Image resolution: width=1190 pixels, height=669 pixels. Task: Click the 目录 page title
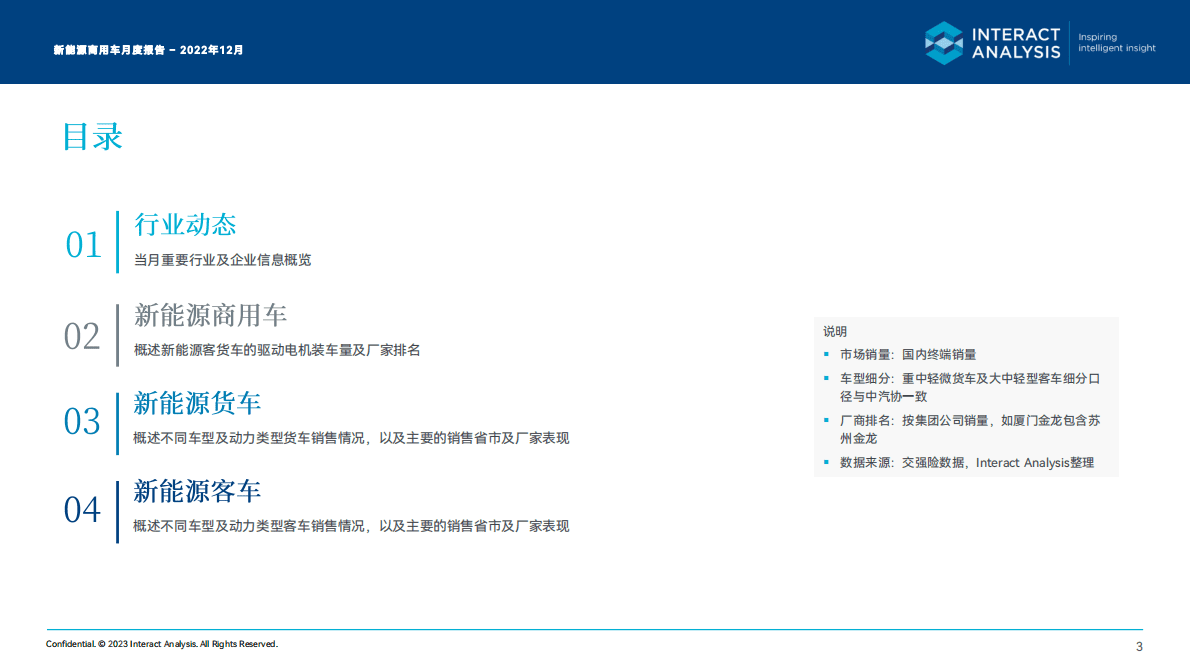[92, 137]
